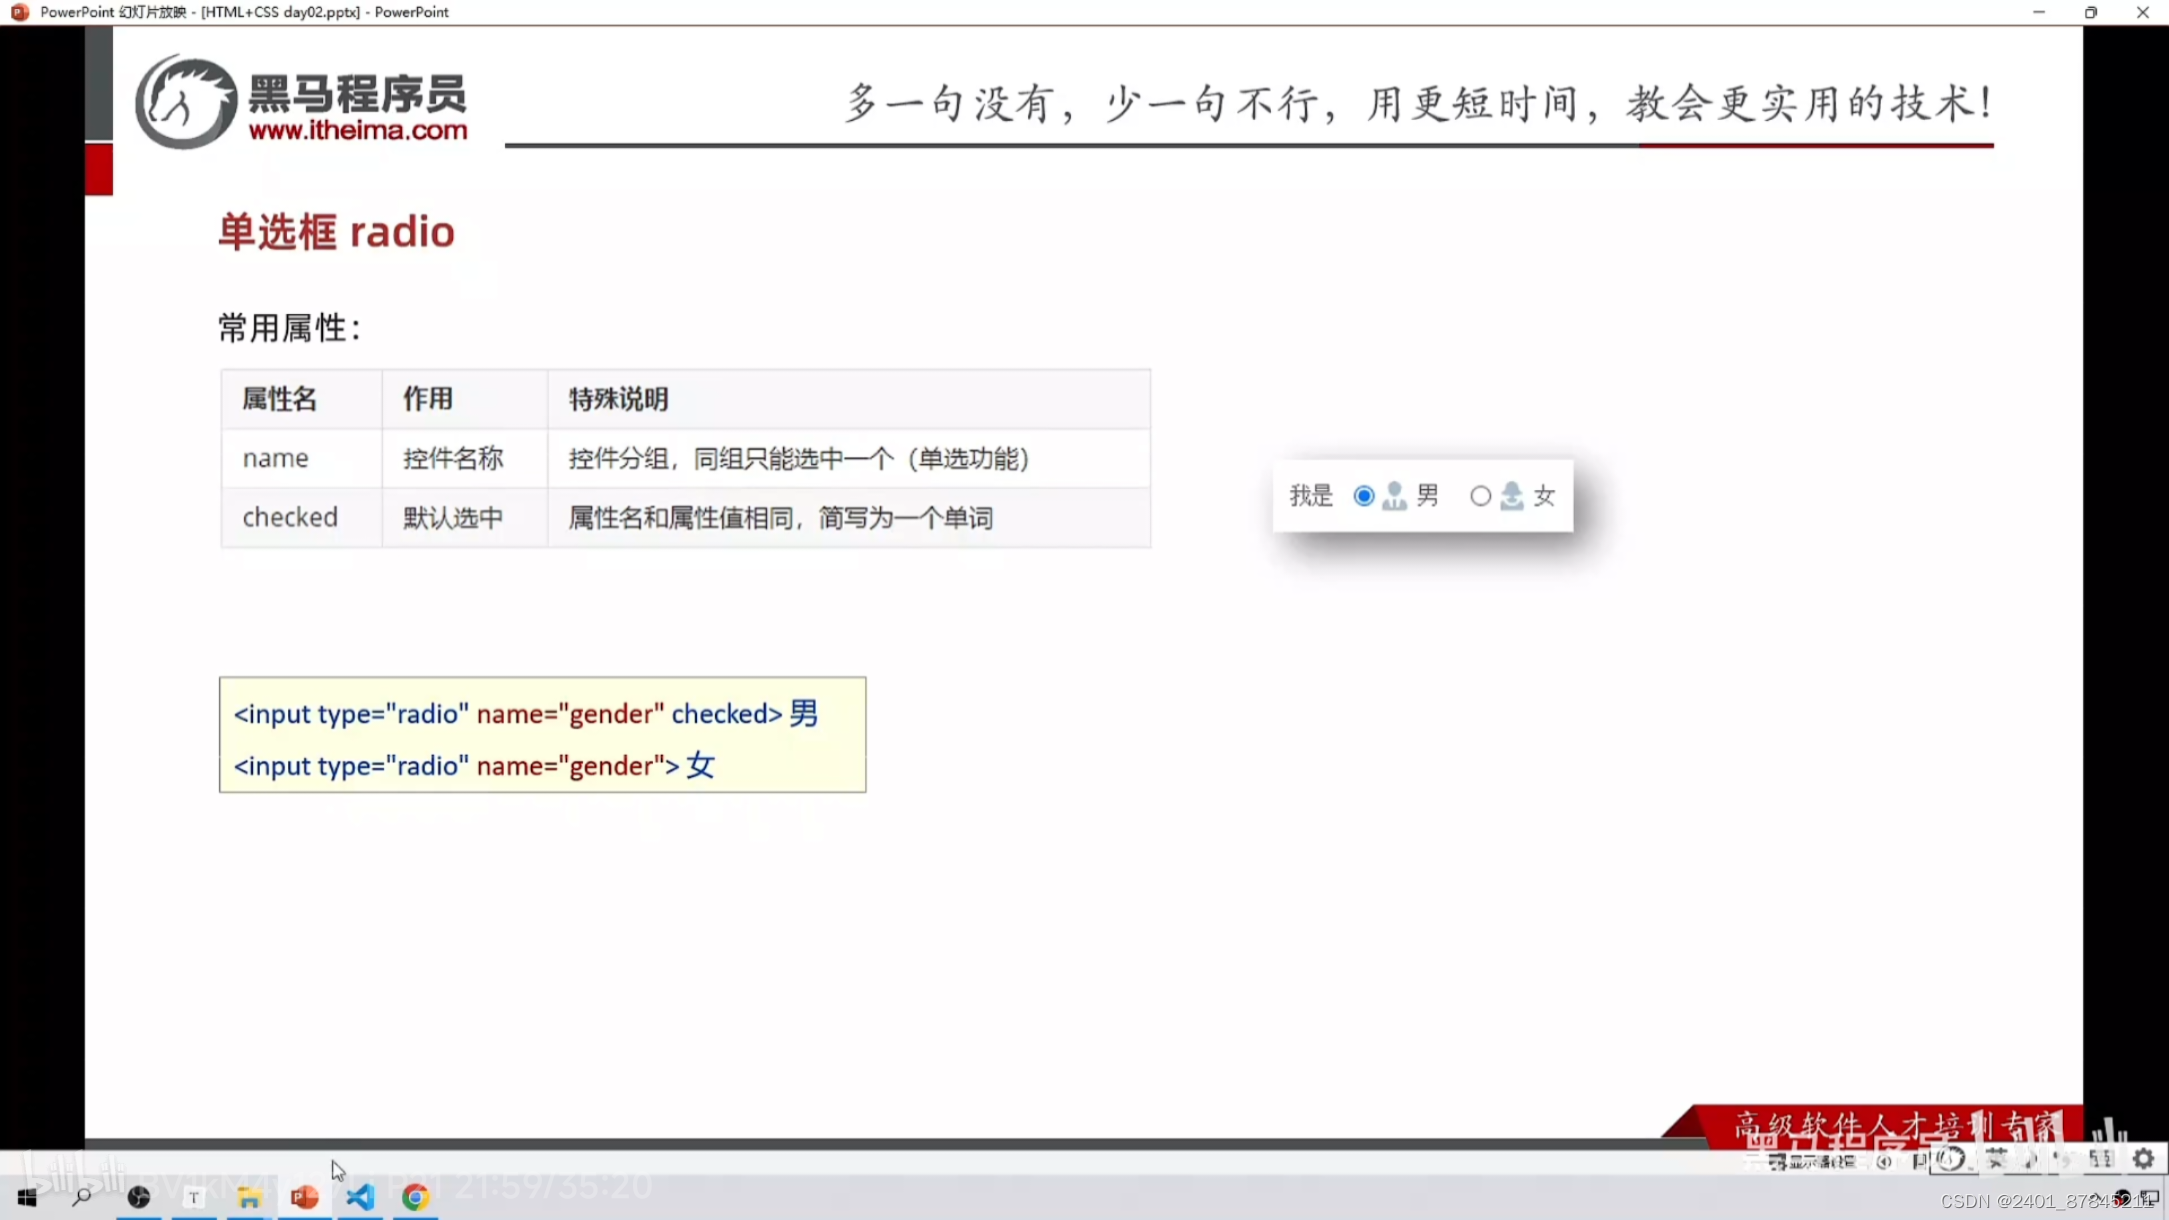Select the PowerPoint icon in the taskbar
2169x1220 pixels.
pyautogui.click(x=304, y=1197)
